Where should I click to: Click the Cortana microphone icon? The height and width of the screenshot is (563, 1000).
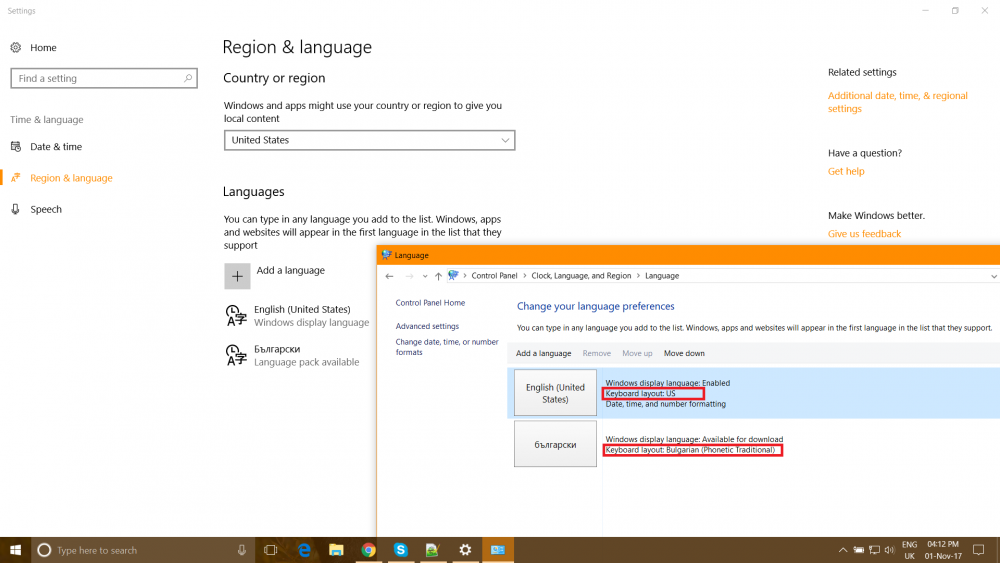(x=242, y=550)
